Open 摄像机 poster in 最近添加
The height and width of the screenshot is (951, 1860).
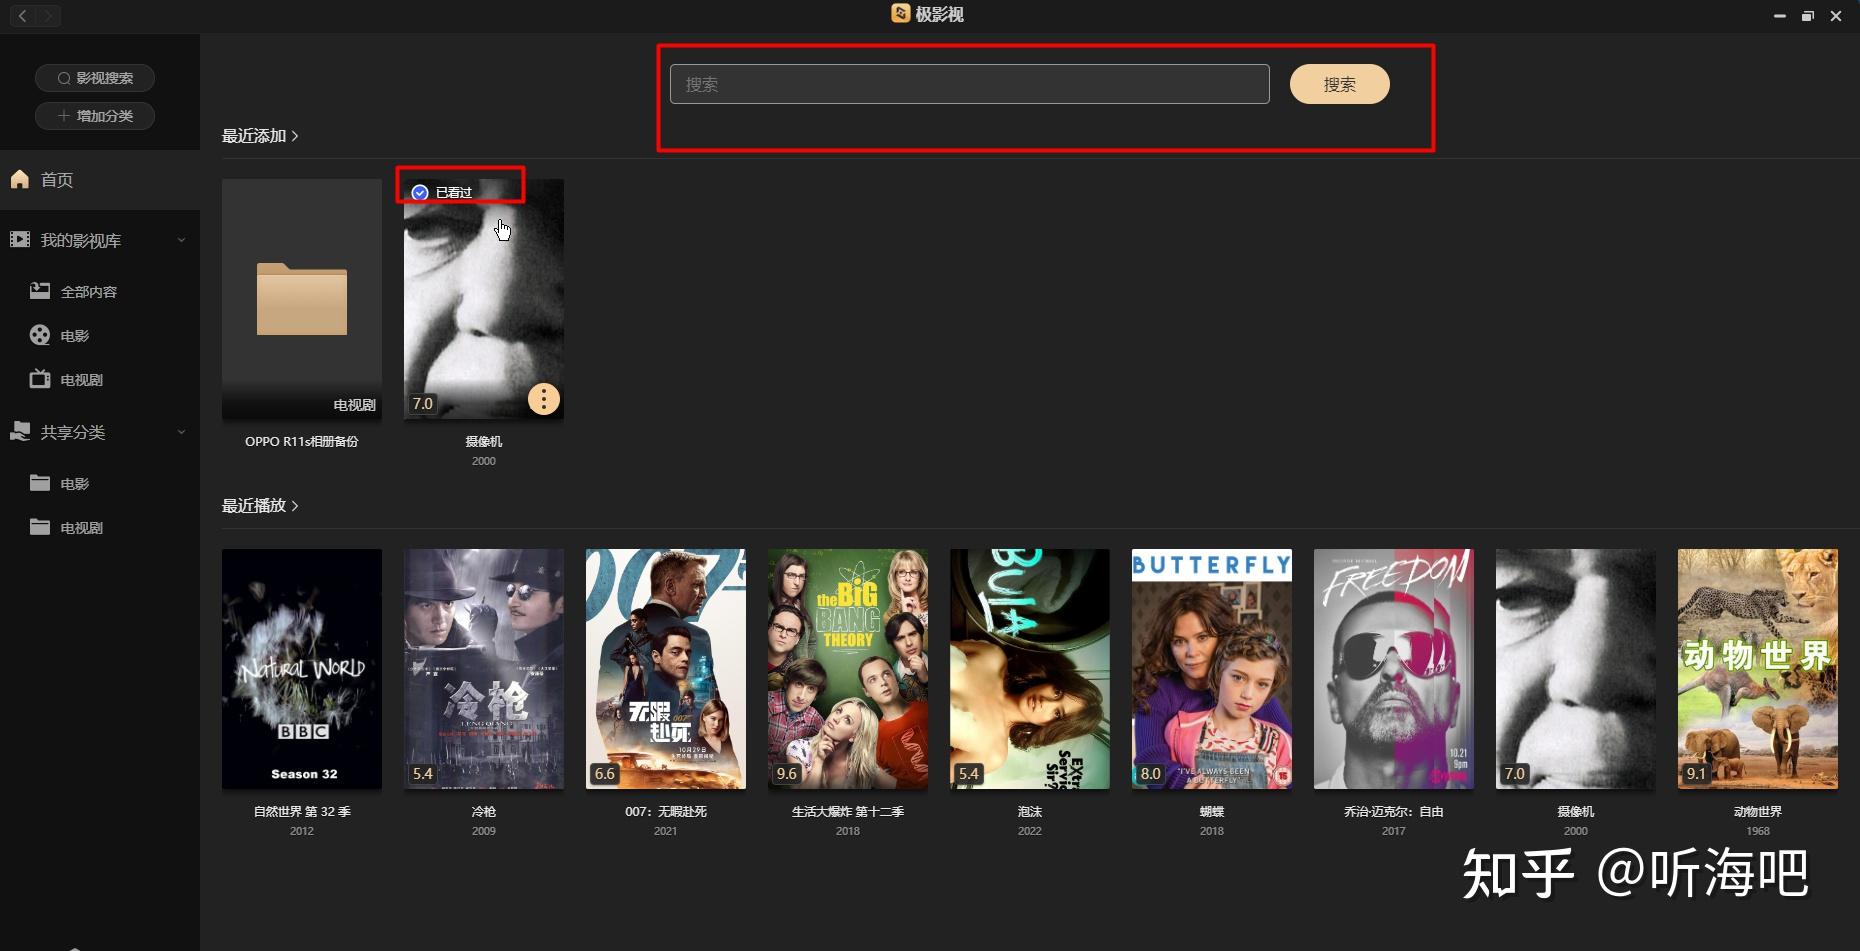pos(484,299)
